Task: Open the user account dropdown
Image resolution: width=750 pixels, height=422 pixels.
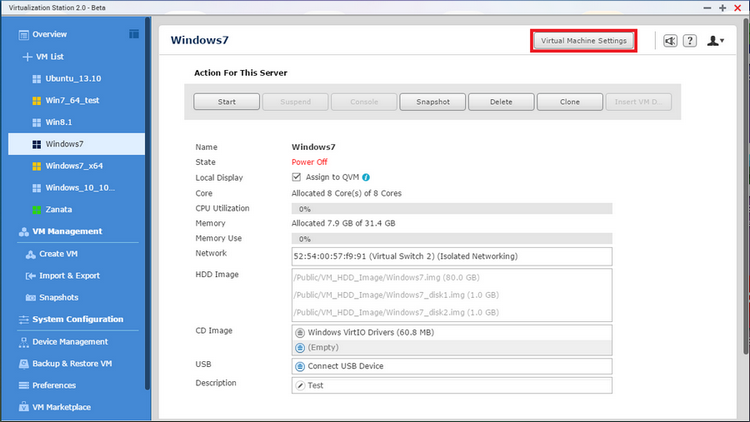Action: [716, 41]
